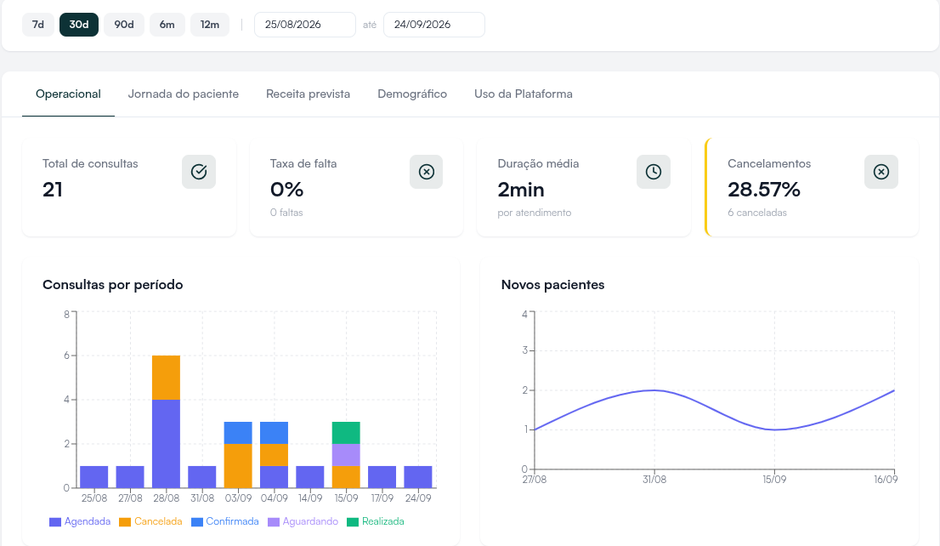The height and width of the screenshot is (546, 940).
Task: Click the 'por atendimento' caption
Action: click(534, 213)
